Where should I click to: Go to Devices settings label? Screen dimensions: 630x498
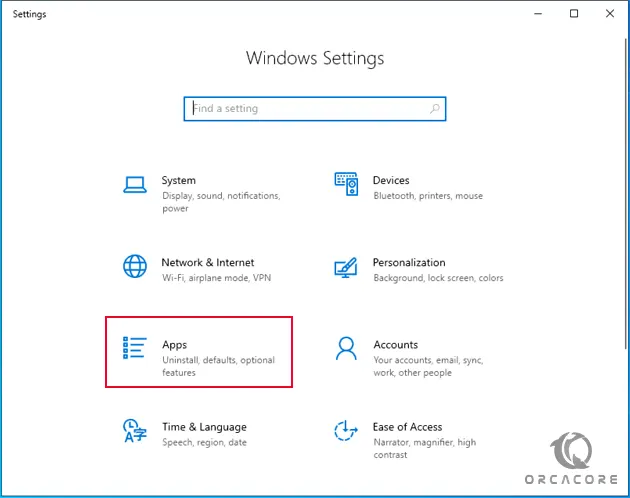[x=391, y=180]
